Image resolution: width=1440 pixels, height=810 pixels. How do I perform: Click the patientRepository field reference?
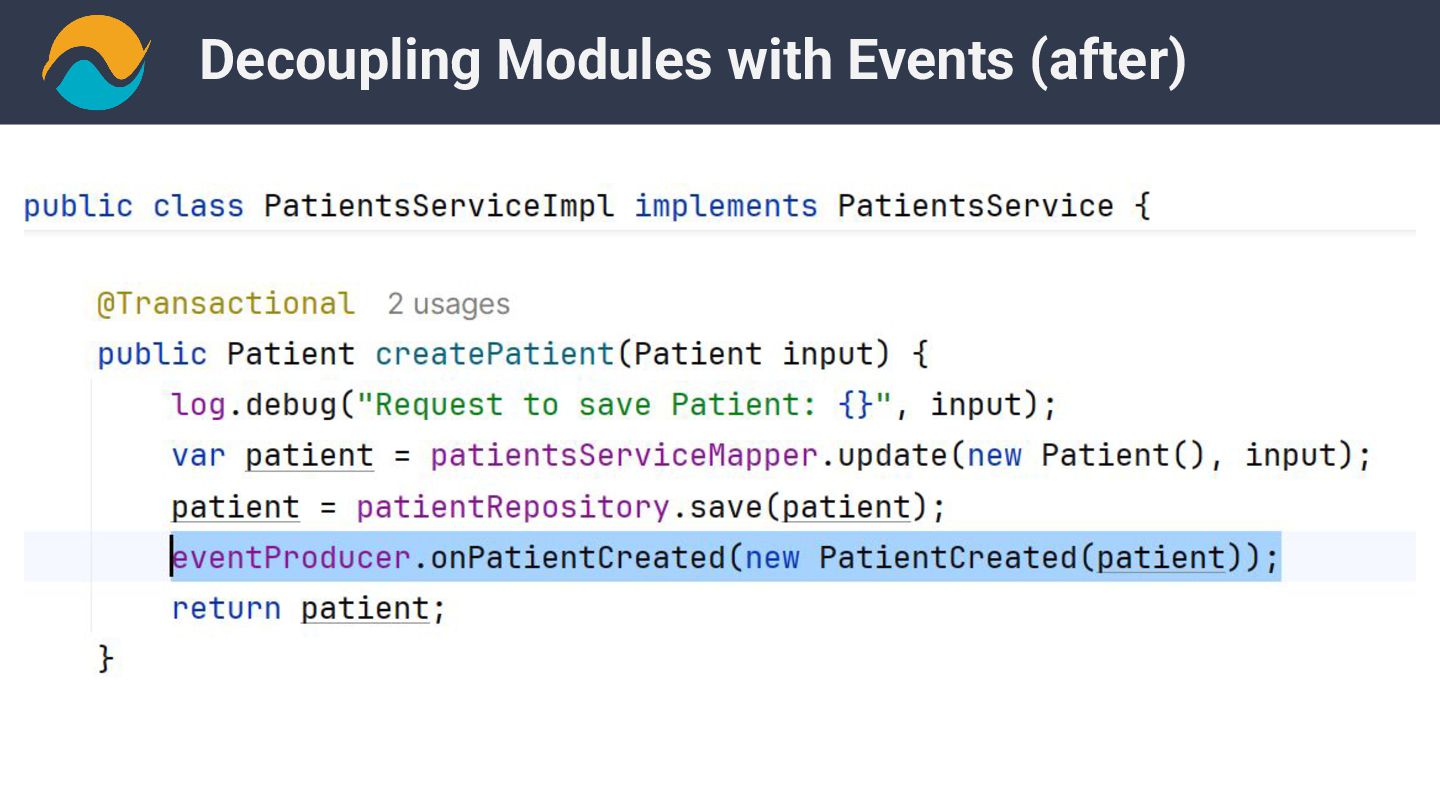(512, 507)
